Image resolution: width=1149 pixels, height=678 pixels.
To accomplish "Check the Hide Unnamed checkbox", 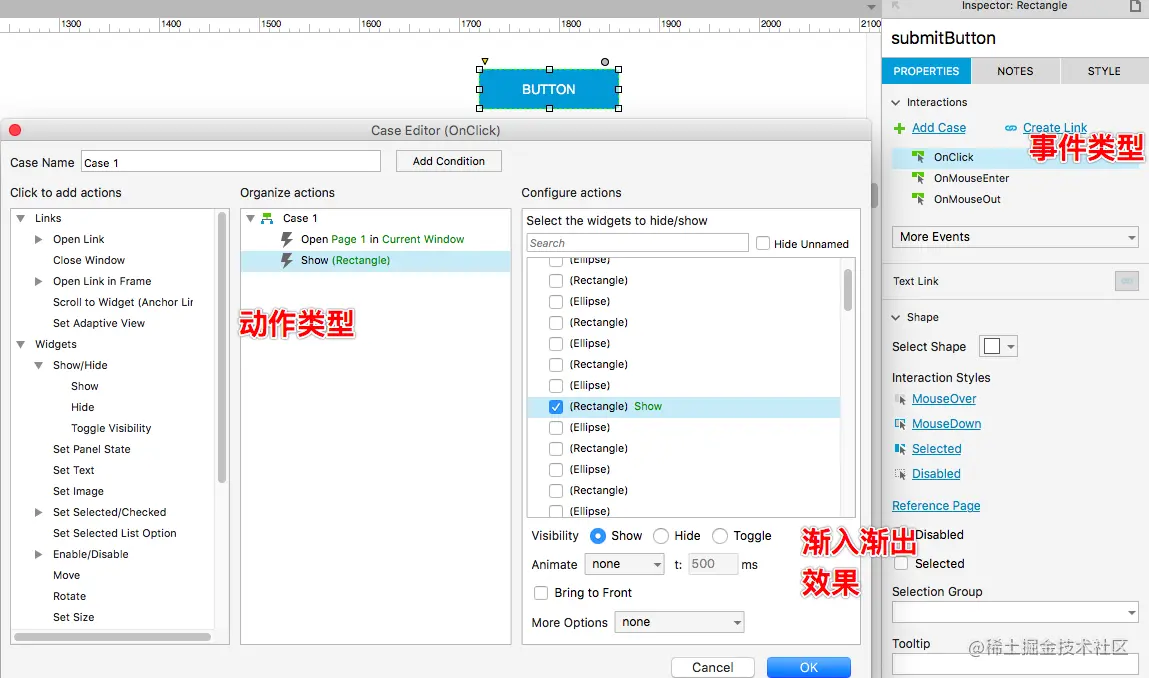I will point(763,243).
